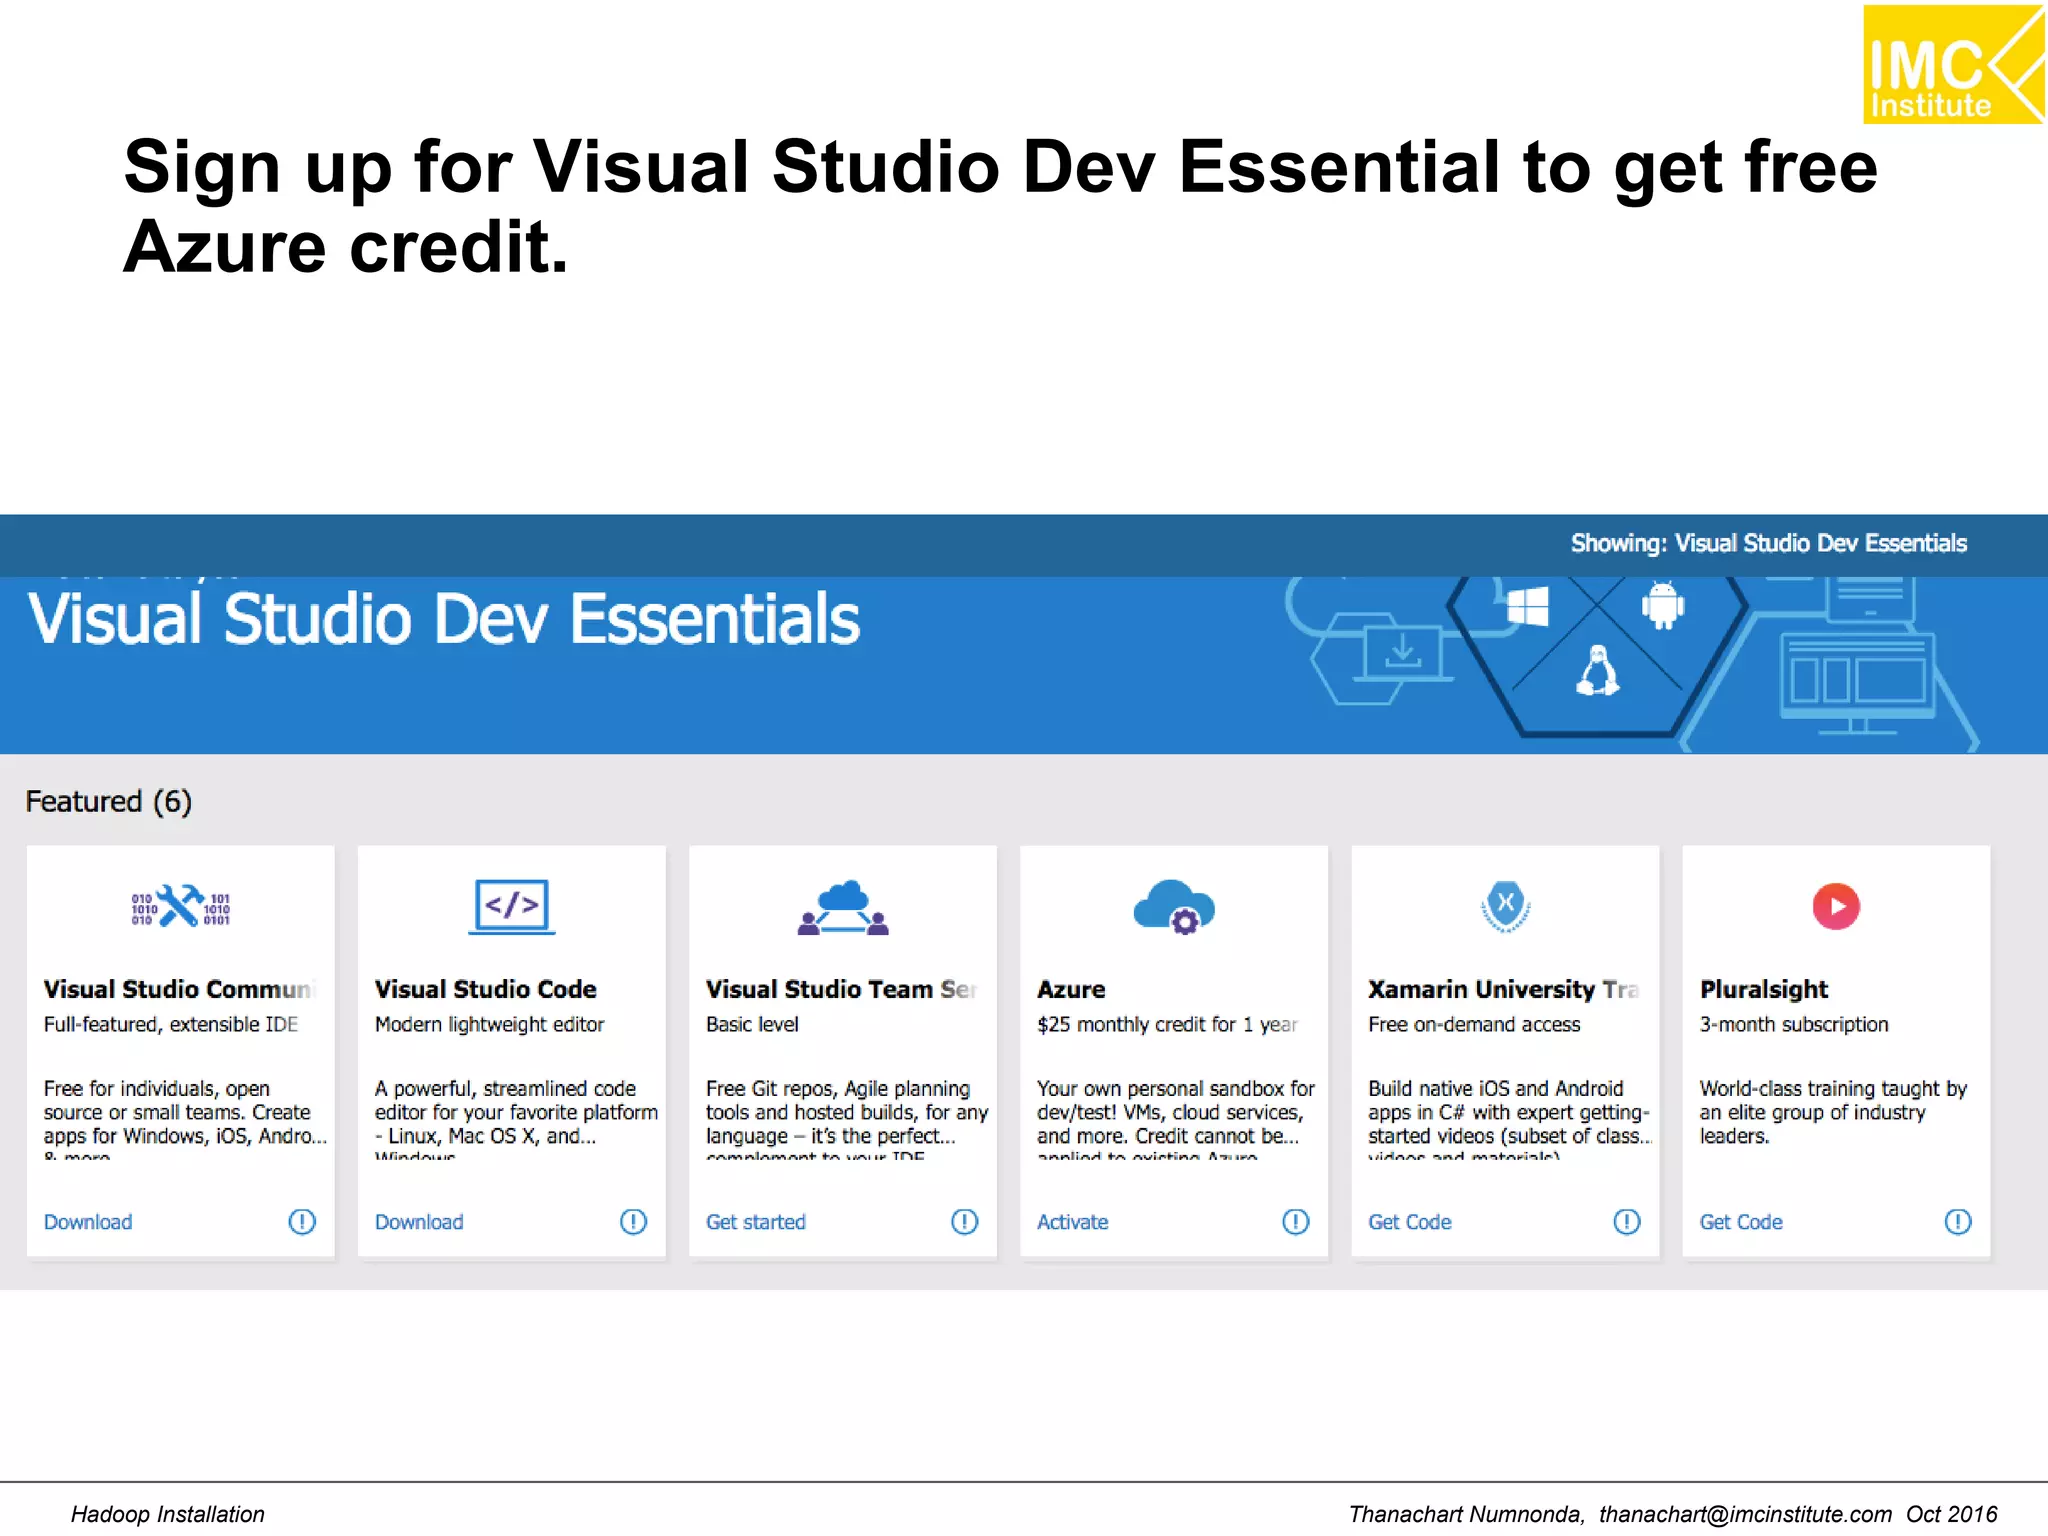Click the Xamarin University badge icon
This screenshot has width=2048, height=1536.
[x=1505, y=906]
